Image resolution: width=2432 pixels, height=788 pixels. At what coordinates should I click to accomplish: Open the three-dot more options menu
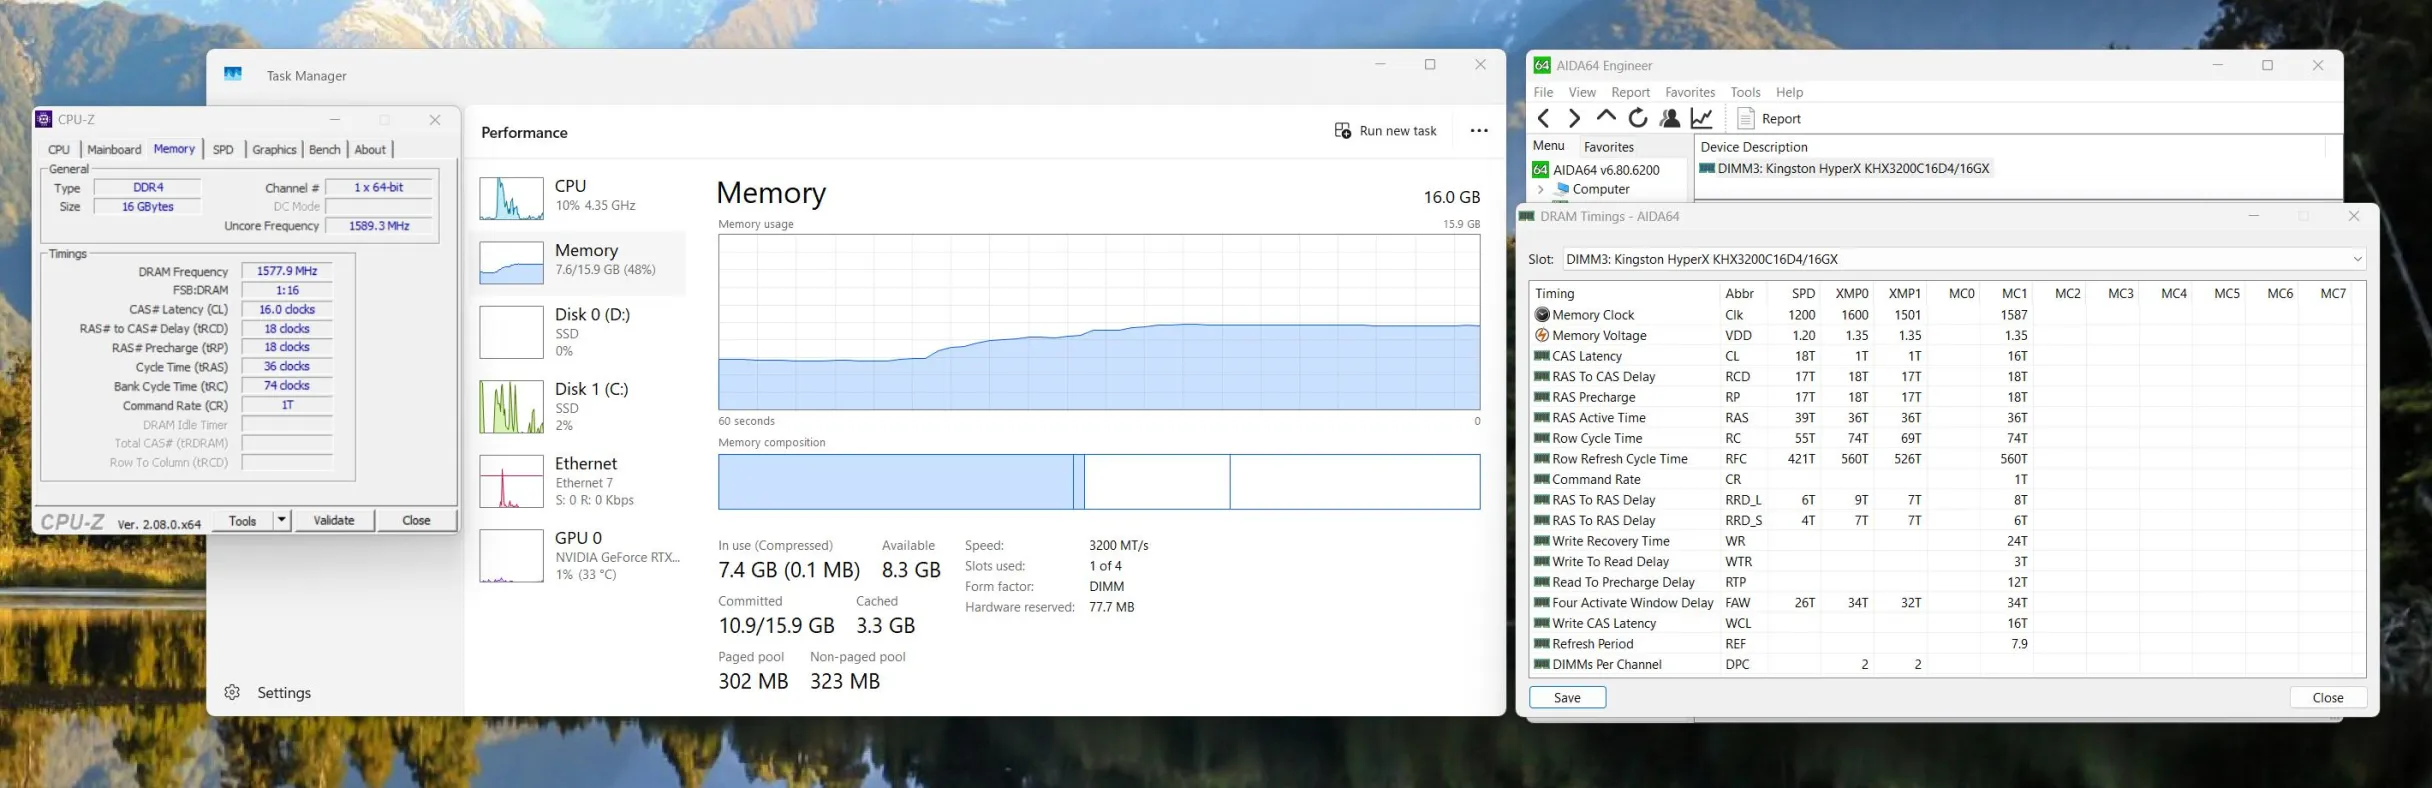point(1479,131)
